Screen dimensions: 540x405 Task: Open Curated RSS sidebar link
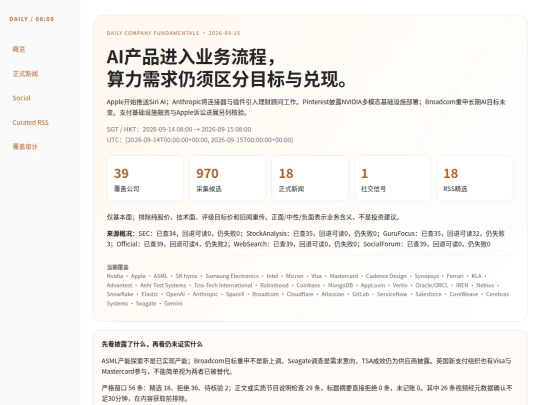click(30, 123)
